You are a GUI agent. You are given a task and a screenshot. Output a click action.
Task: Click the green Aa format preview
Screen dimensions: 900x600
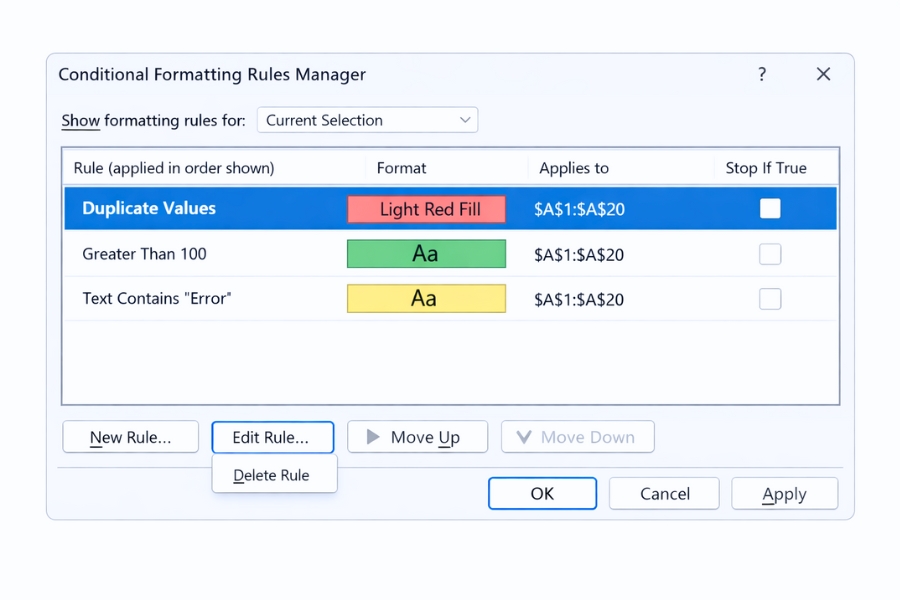tap(426, 254)
